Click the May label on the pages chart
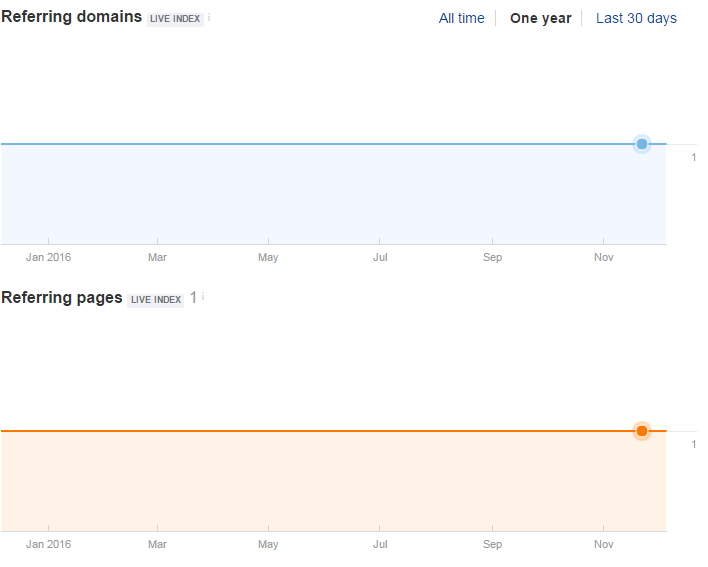This screenshot has width=708, height=567. 268,545
